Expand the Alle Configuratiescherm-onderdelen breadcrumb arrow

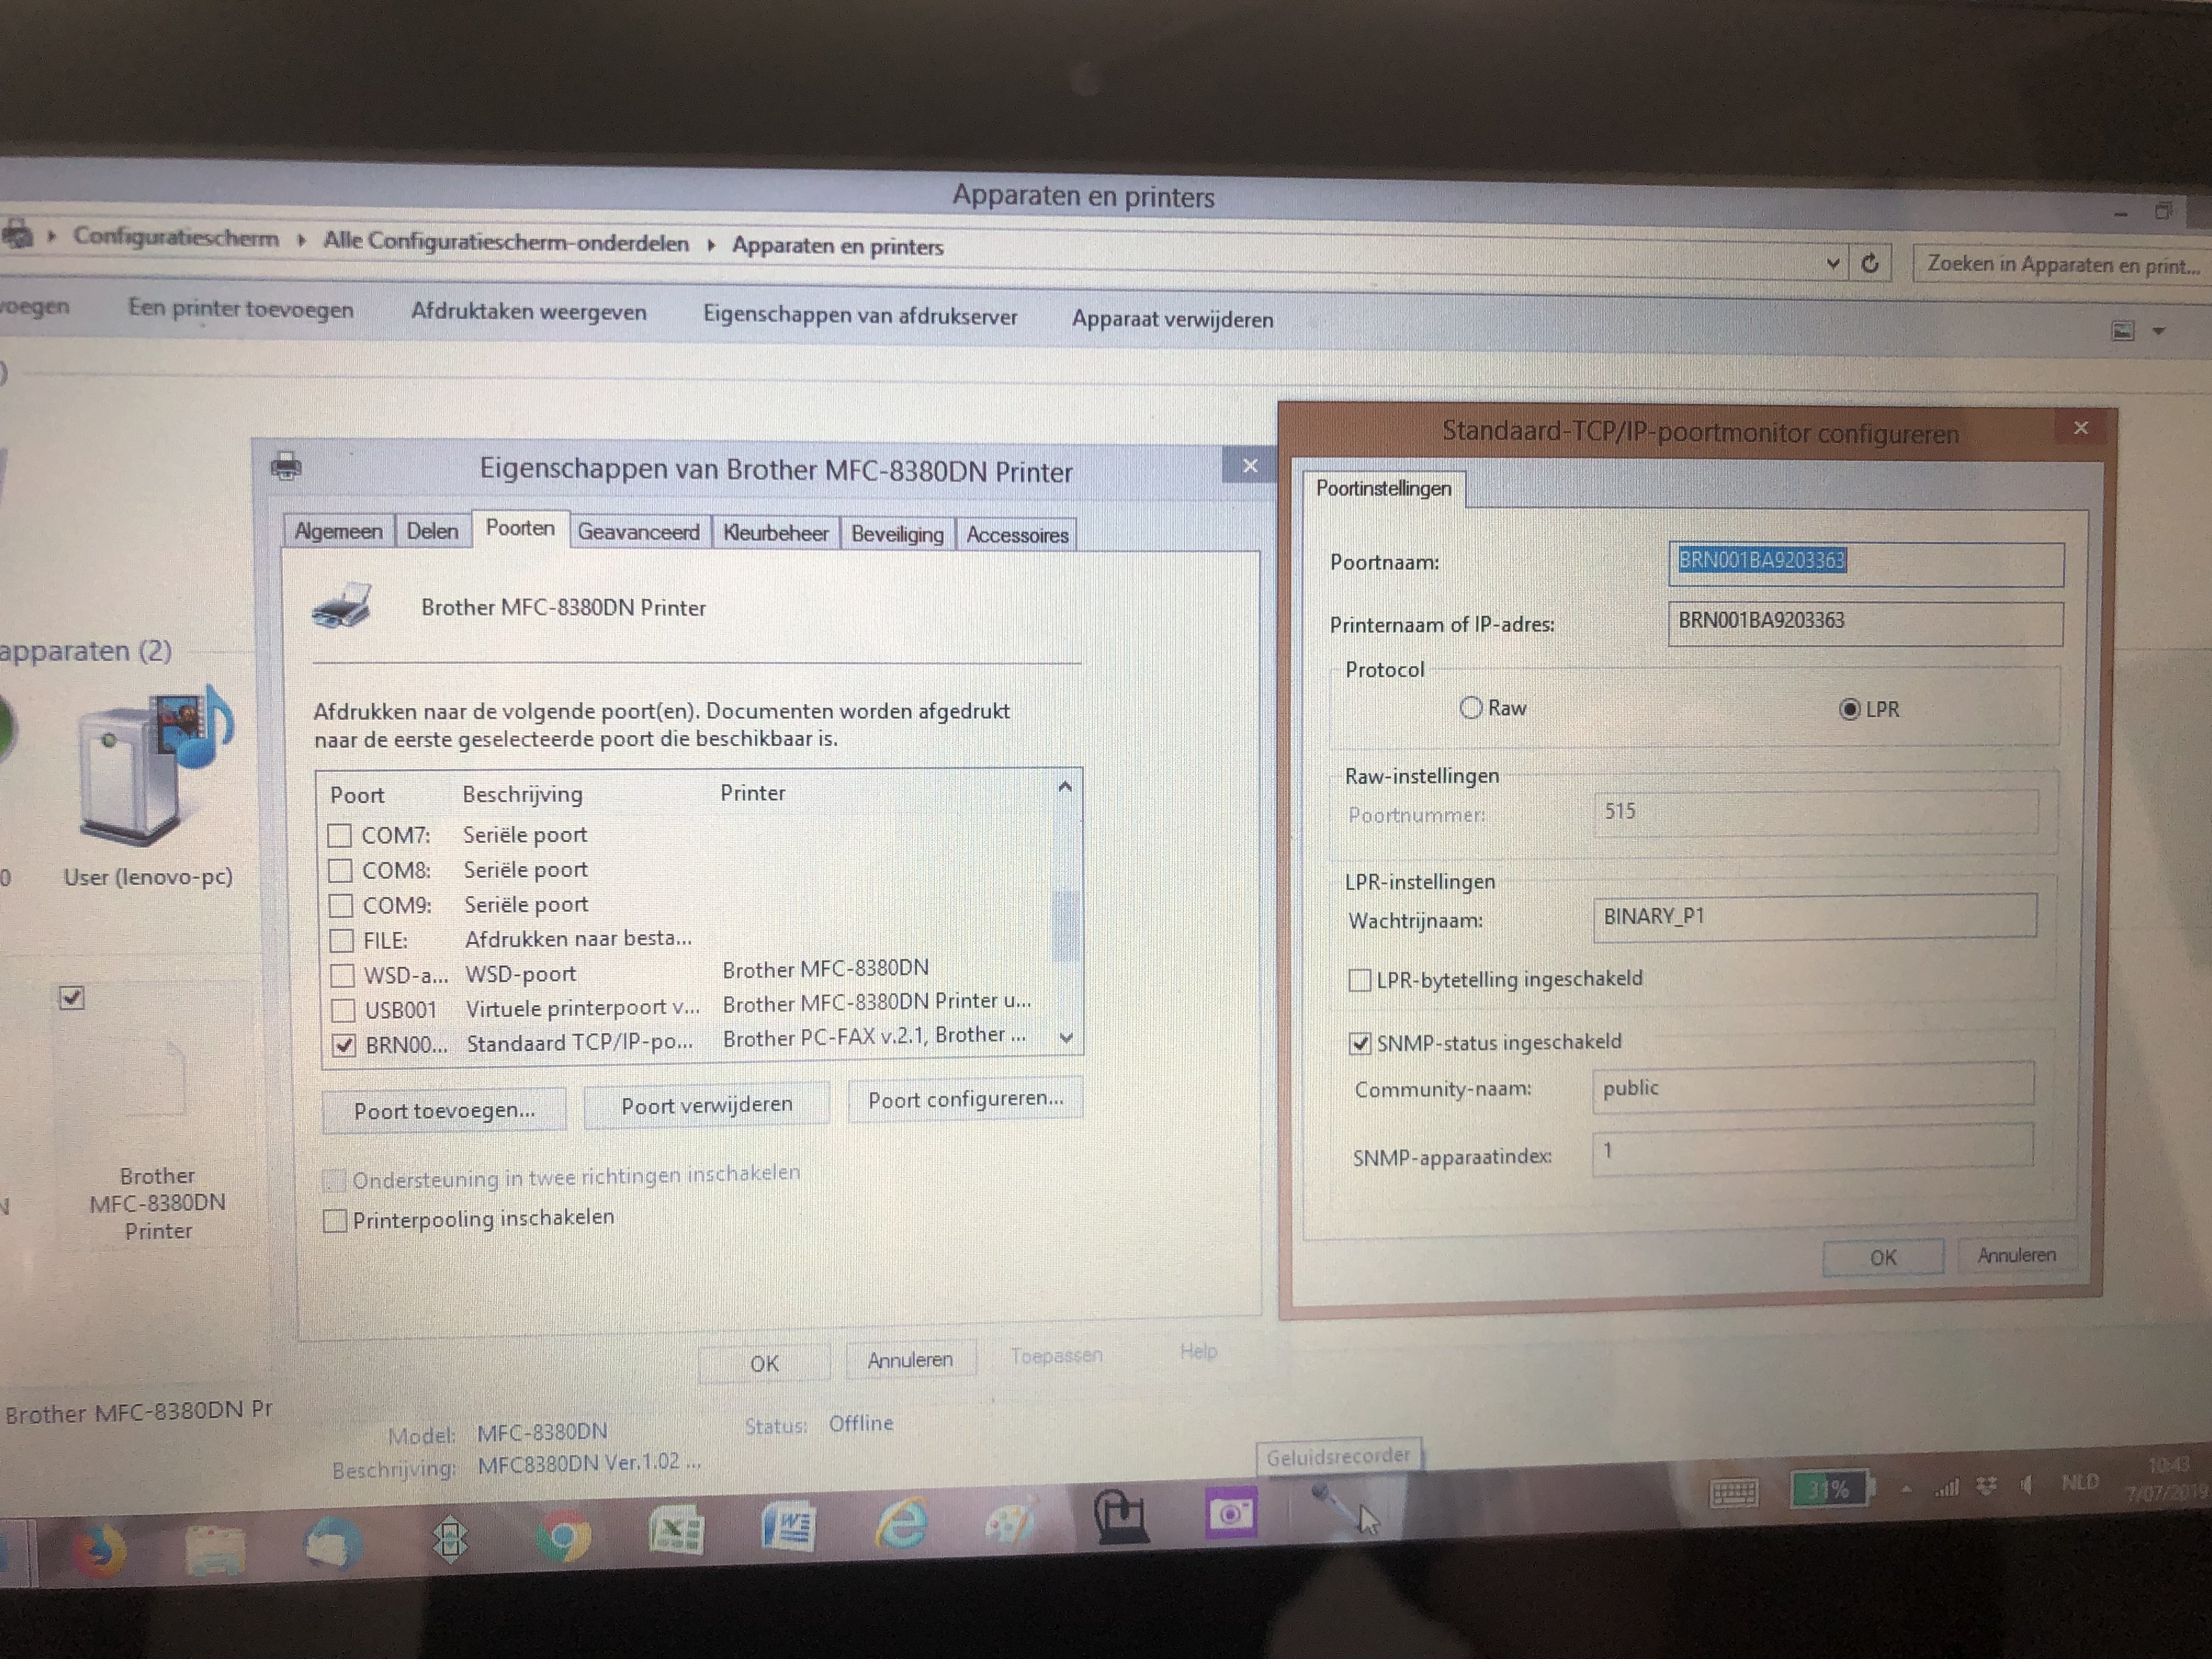711,246
